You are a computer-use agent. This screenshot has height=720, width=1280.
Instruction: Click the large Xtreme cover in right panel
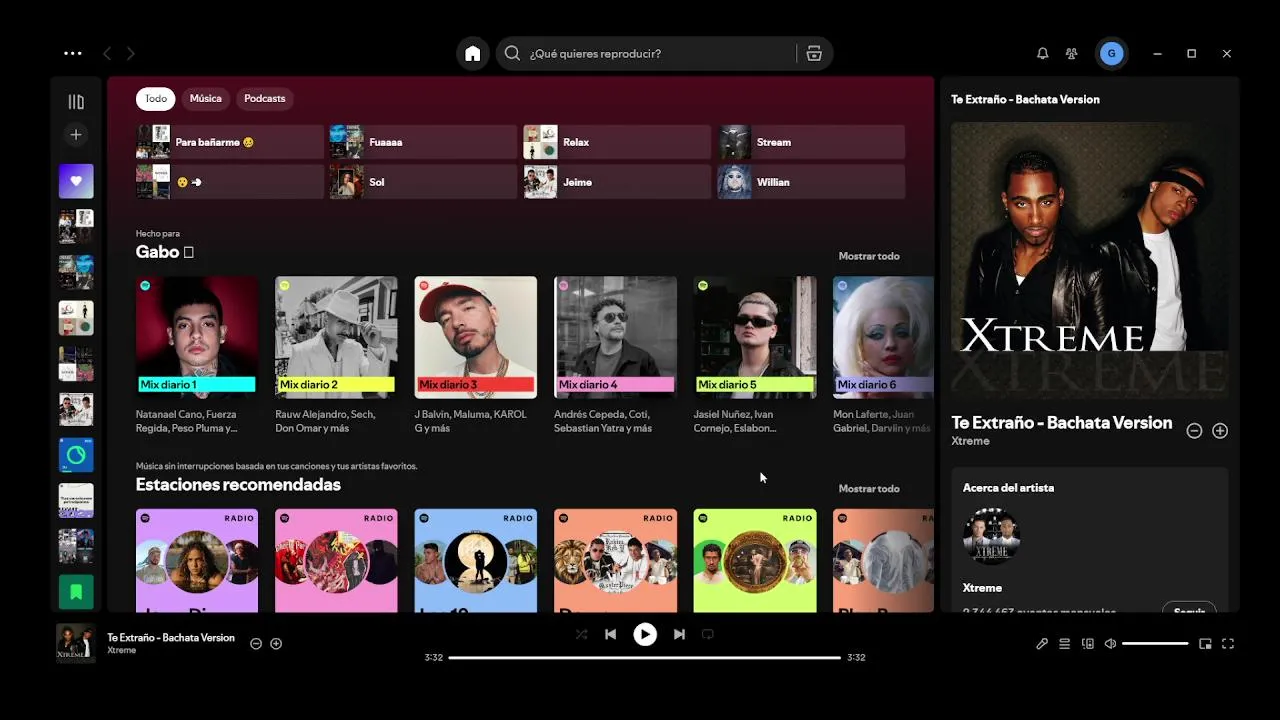click(1090, 259)
